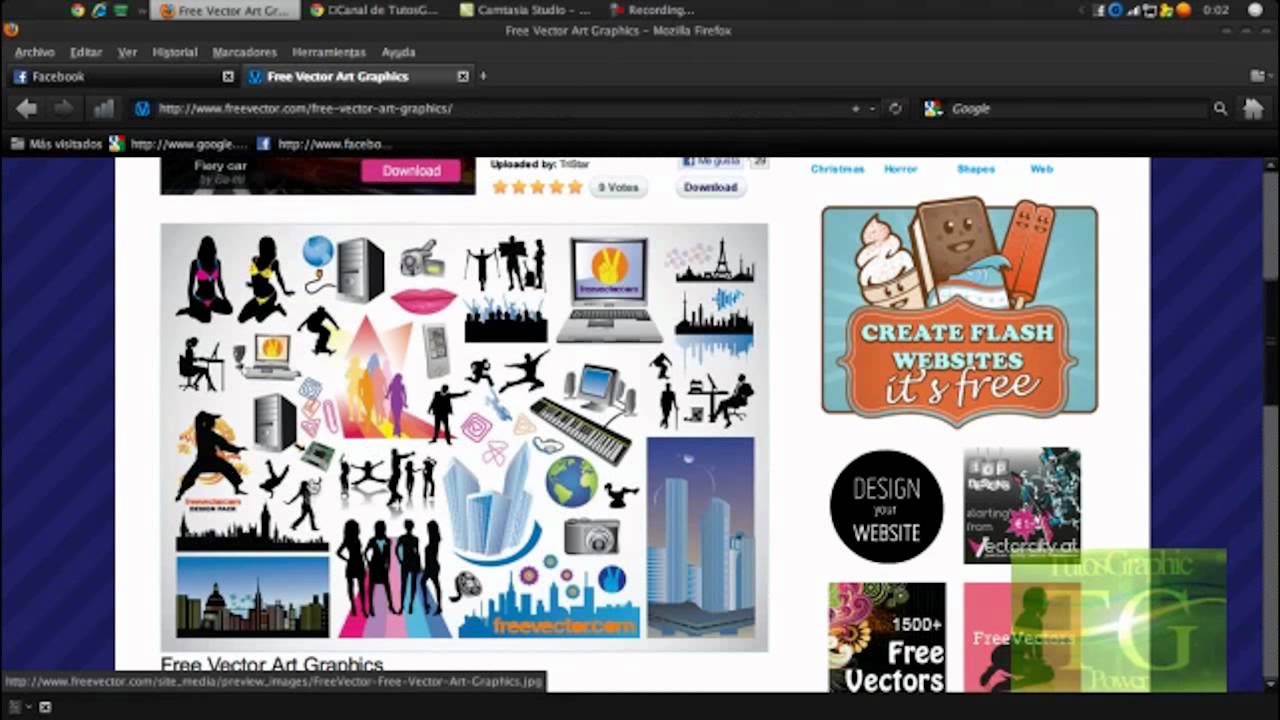Open the Archivo menu
The width and height of the screenshot is (1280, 720).
34,52
